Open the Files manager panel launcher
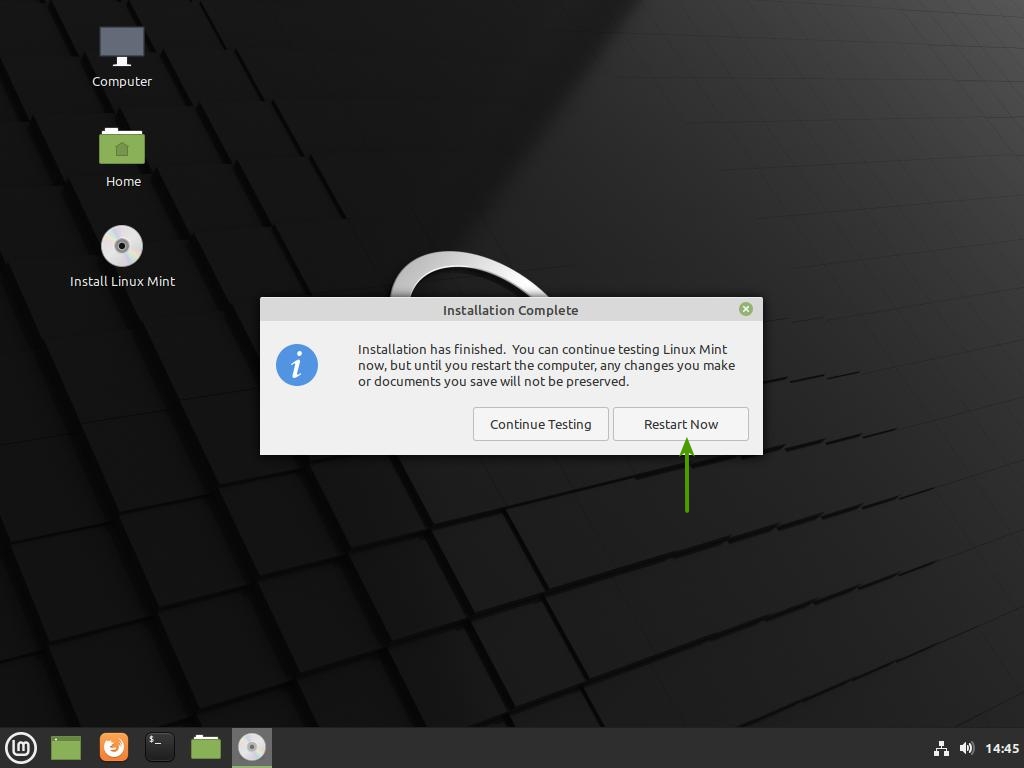 [x=206, y=747]
